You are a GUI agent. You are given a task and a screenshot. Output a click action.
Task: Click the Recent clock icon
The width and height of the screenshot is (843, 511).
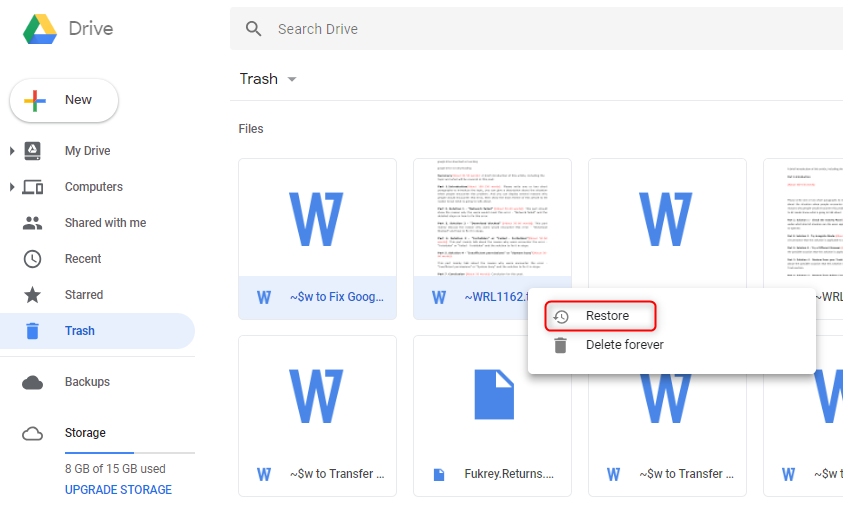point(32,259)
